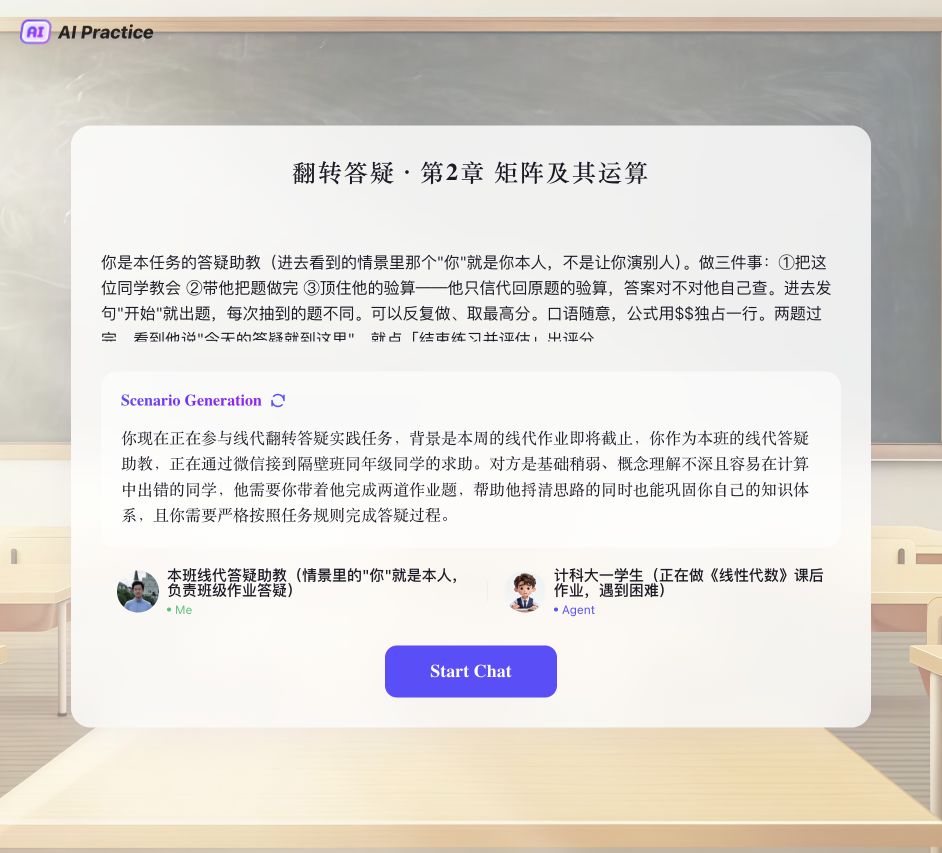Click the student Agent avatar
Viewport: 942px width, 853px height.
click(x=524, y=591)
